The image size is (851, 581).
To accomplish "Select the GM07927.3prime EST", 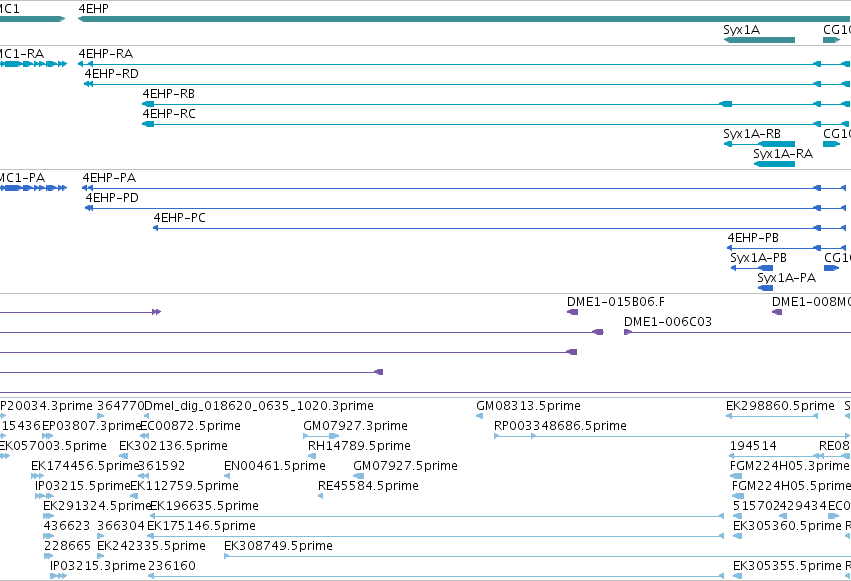I will point(321,436).
